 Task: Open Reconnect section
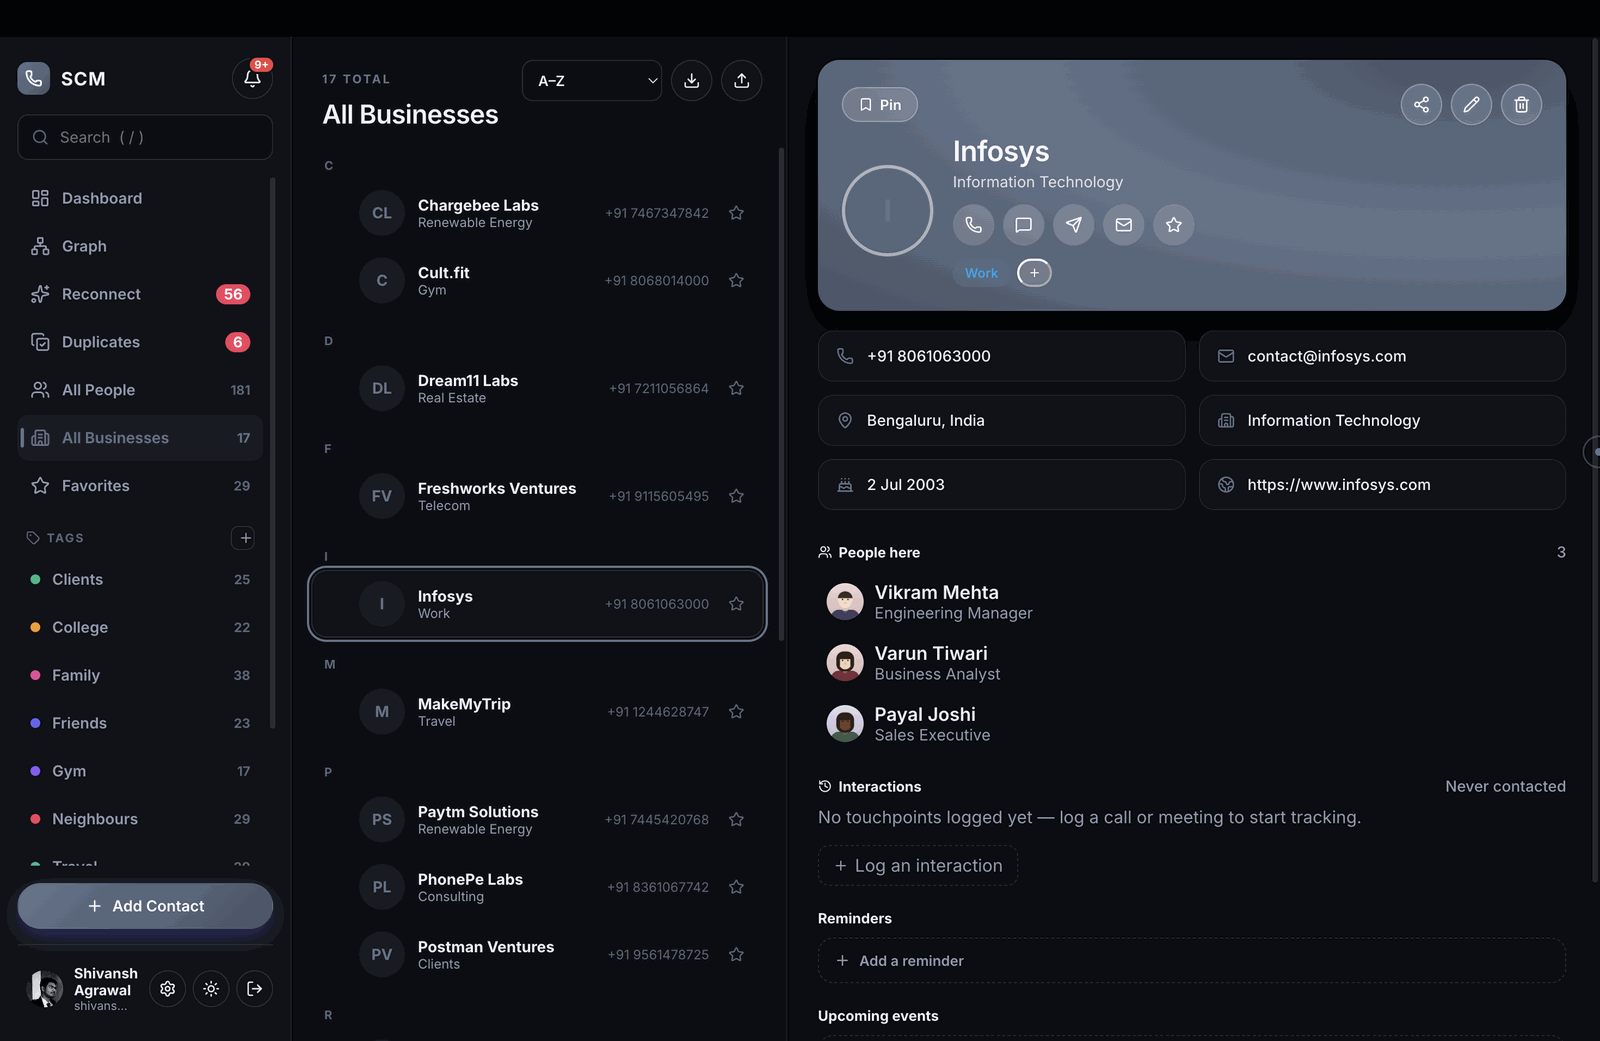coord(140,294)
